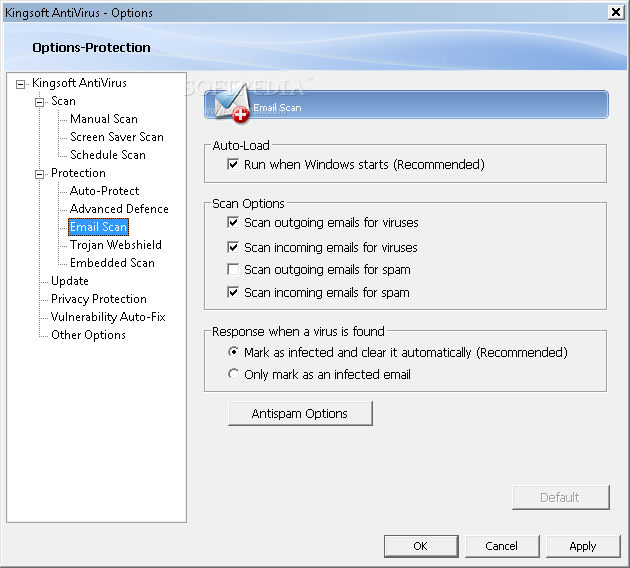Select Other Options in the tree
This screenshot has height=568, width=630.
88,335
